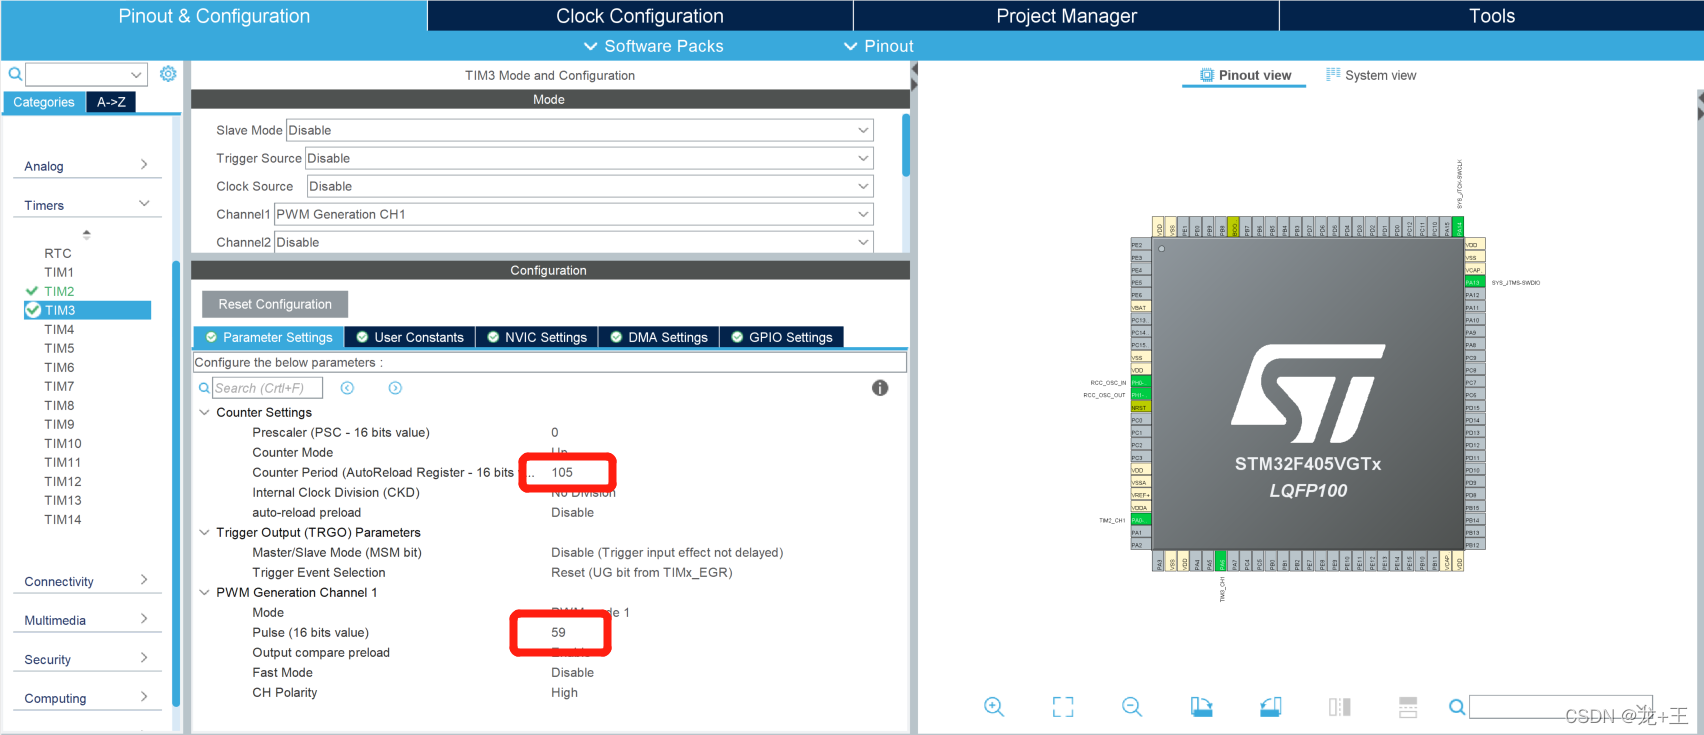Expand the Software Packs menu
This screenshot has height=735, width=1704.
pos(654,46)
